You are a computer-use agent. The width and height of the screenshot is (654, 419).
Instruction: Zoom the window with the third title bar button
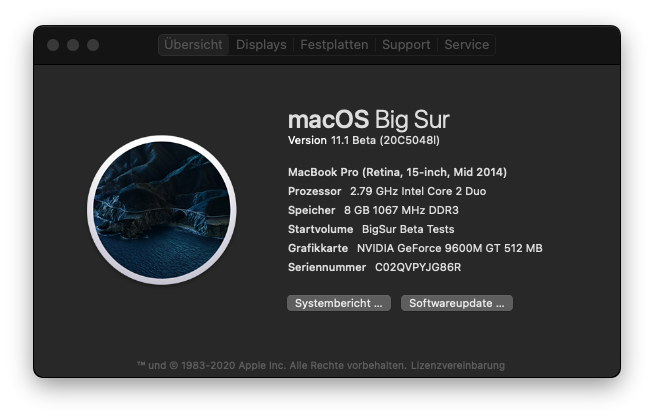point(93,45)
